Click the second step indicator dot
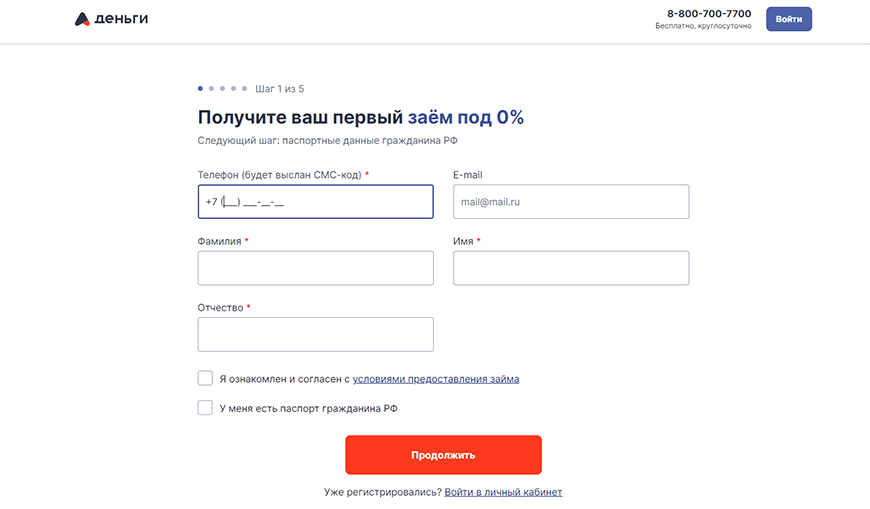The height and width of the screenshot is (509, 870). (x=211, y=89)
